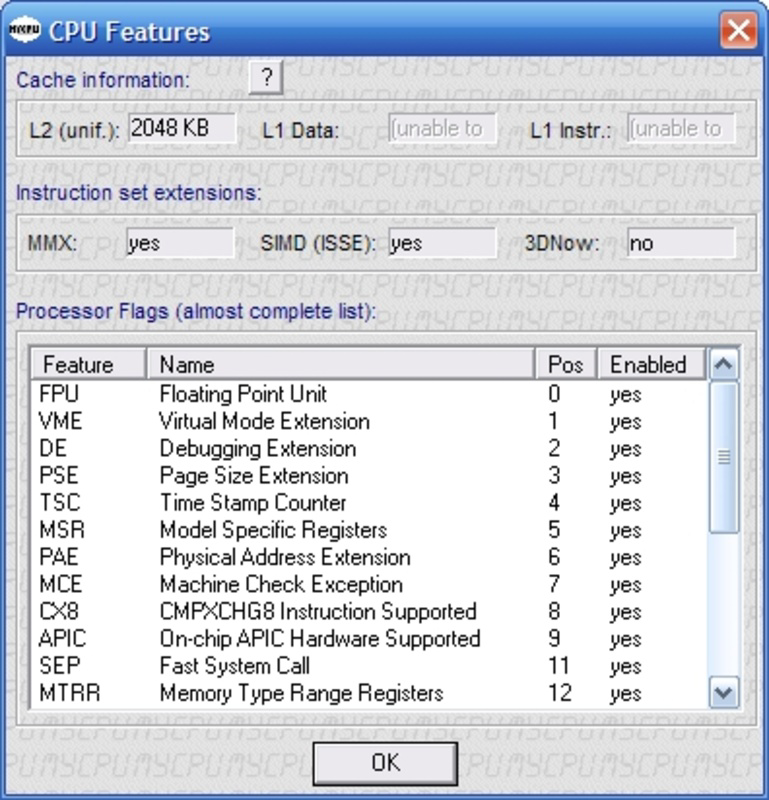Viewport: 769px width, 800px height.
Task: Click the 3DNow value field showing no
Action: [681, 243]
